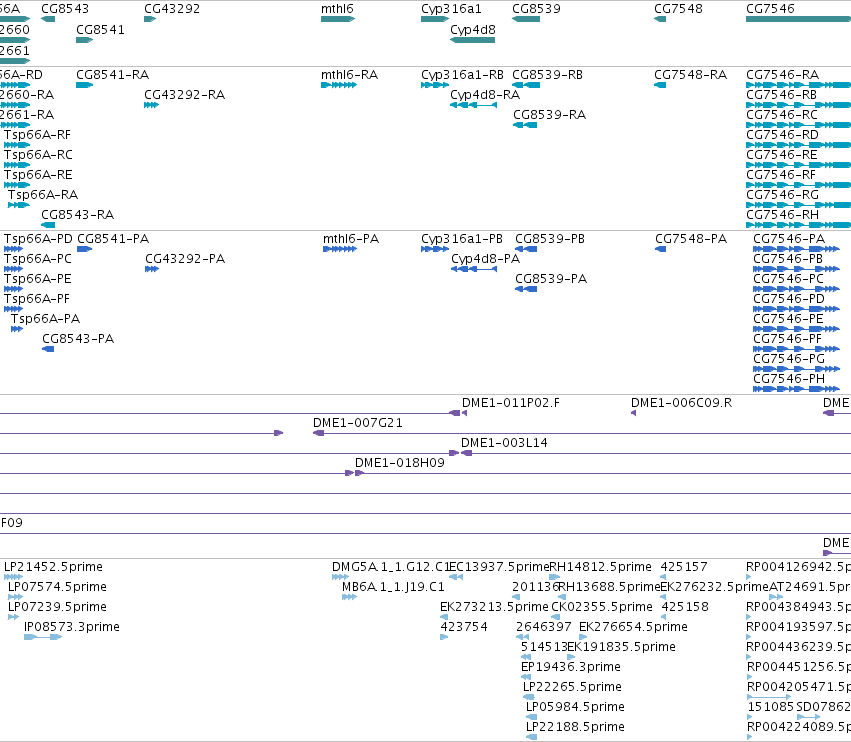Screen dimensions: 851x742
Task: Click transcript Tsp66A-RC
Action: coord(38,155)
